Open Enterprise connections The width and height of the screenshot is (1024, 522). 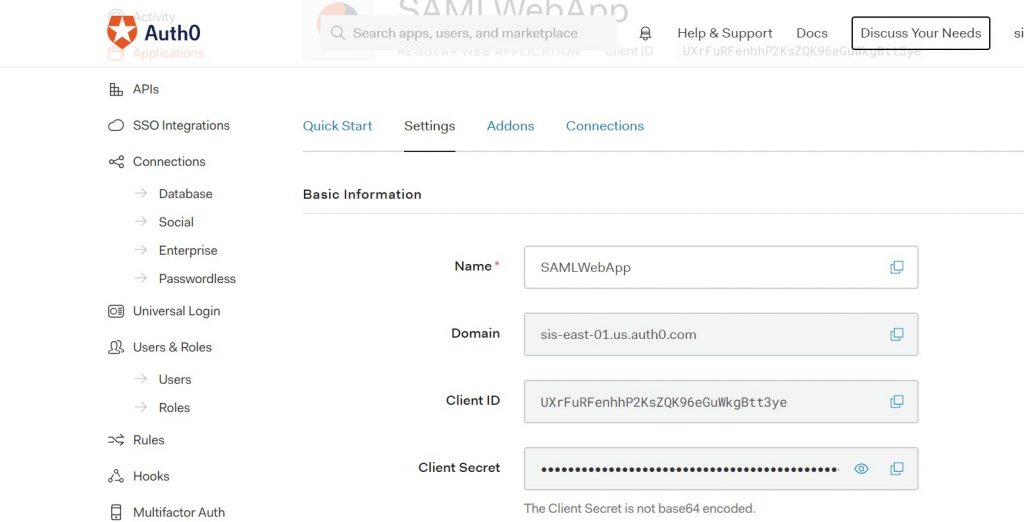point(188,250)
